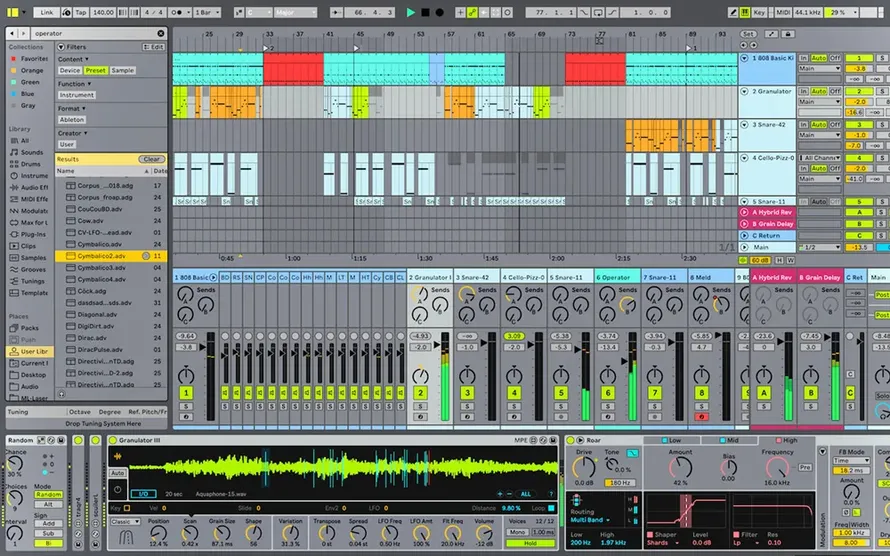
Task: Click the Key mapping button
Action: click(x=759, y=12)
